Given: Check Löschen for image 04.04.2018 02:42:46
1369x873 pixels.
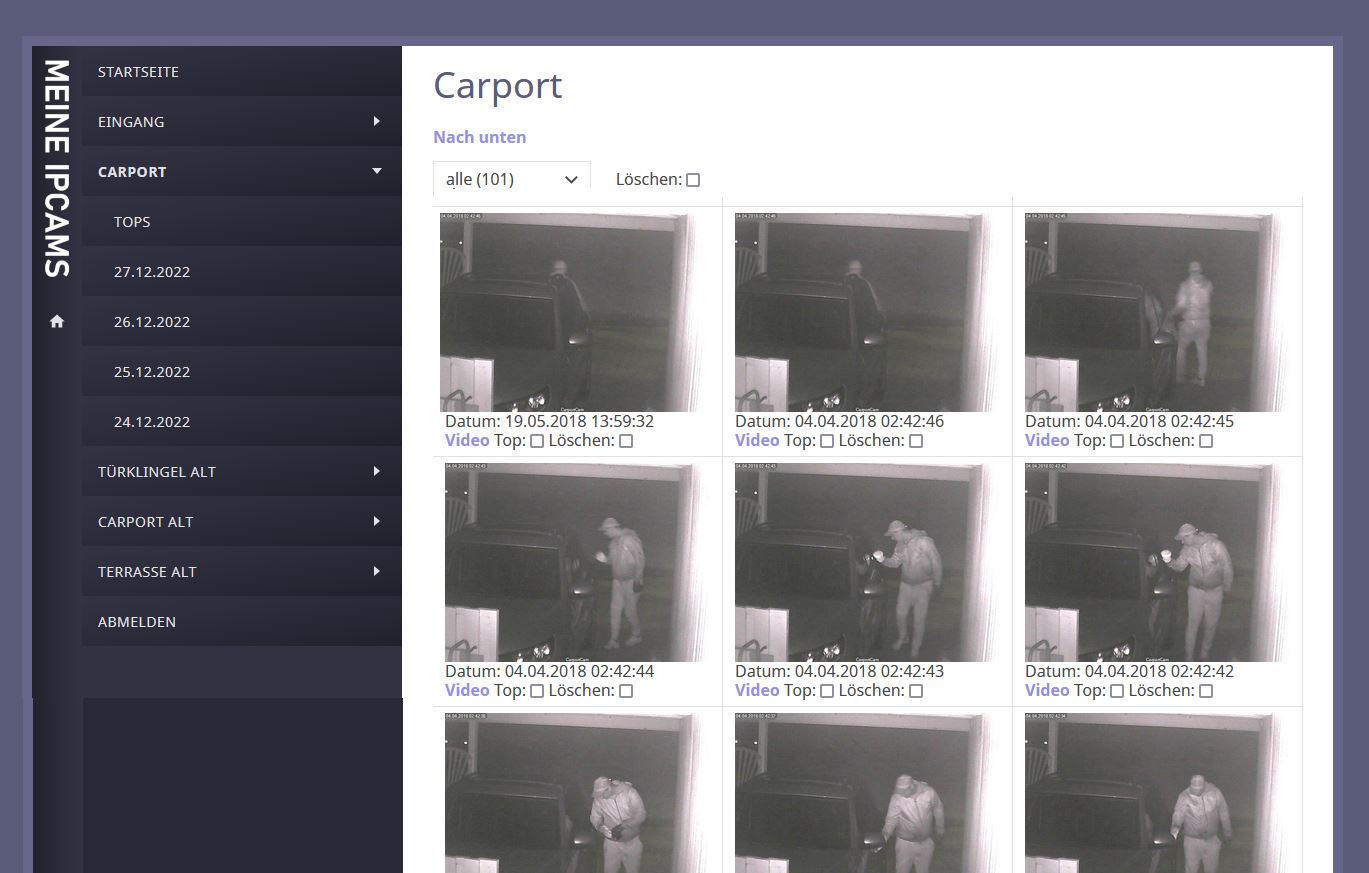Looking at the screenshot, I should (x=916, y=441).
